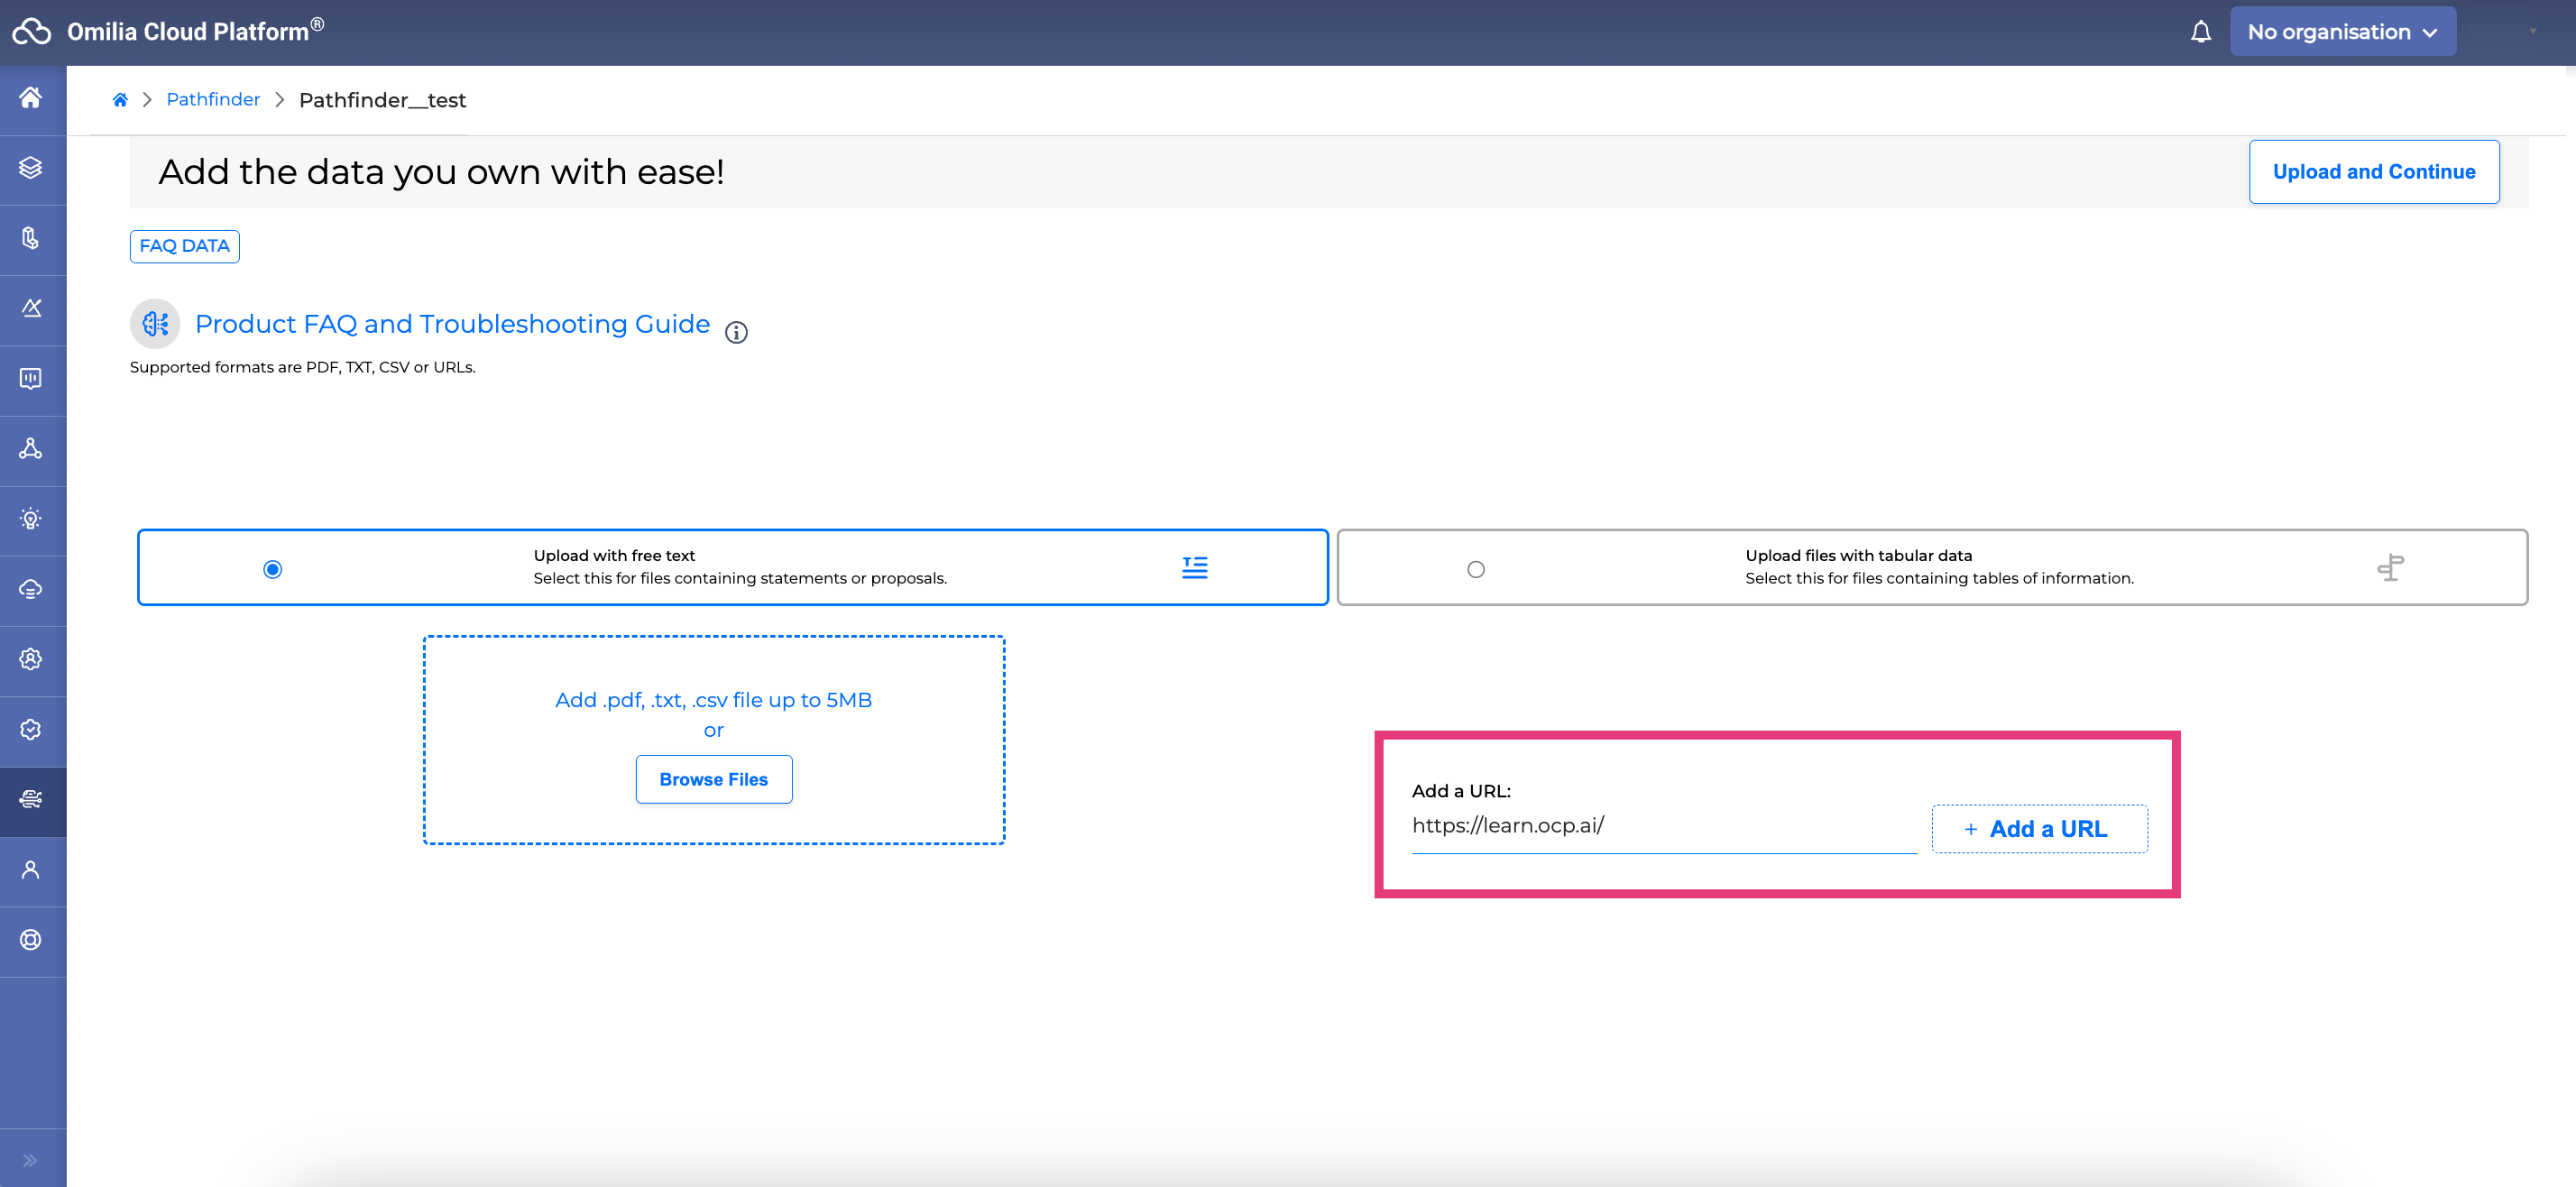Click the triangle ruler sidebar icon
The height and width of the screenshot is (1187, 2576).
(31, 308)
